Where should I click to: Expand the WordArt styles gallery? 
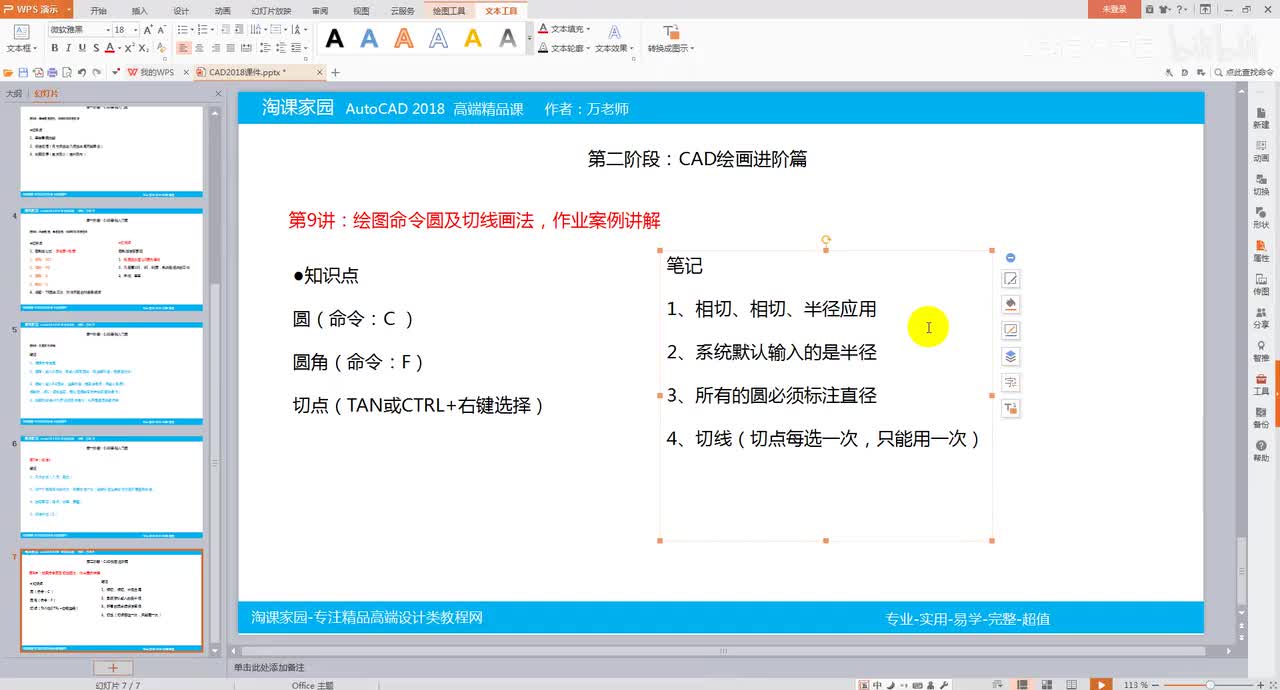point(529,39)
